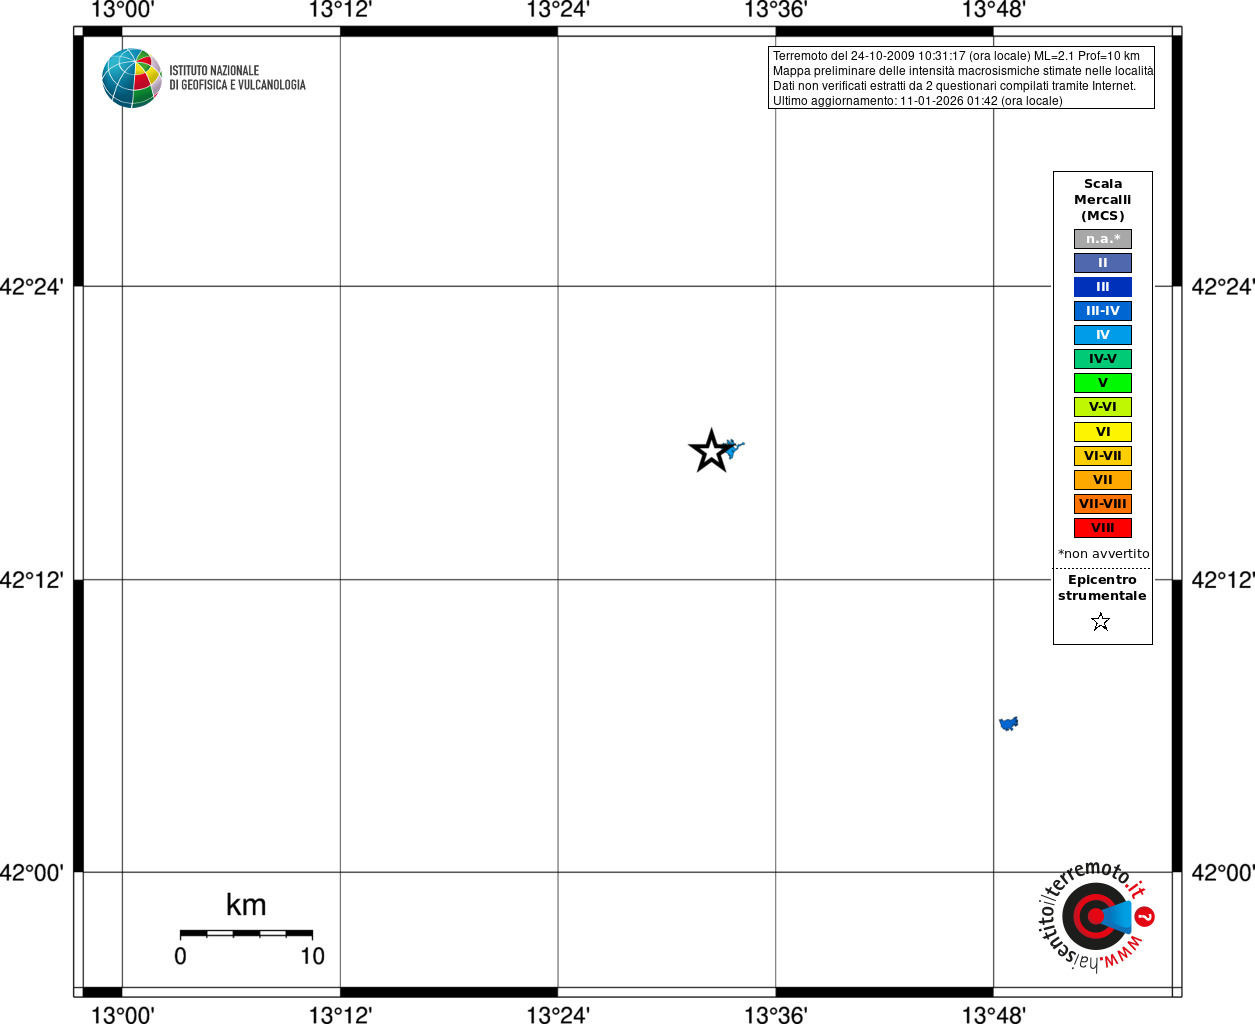The height and width of the screenshot is (1024, 1255).
Task: Click the 'ISTITUTO NAZIONALE DI GEOFISICA' text
Action: (237, 78)
